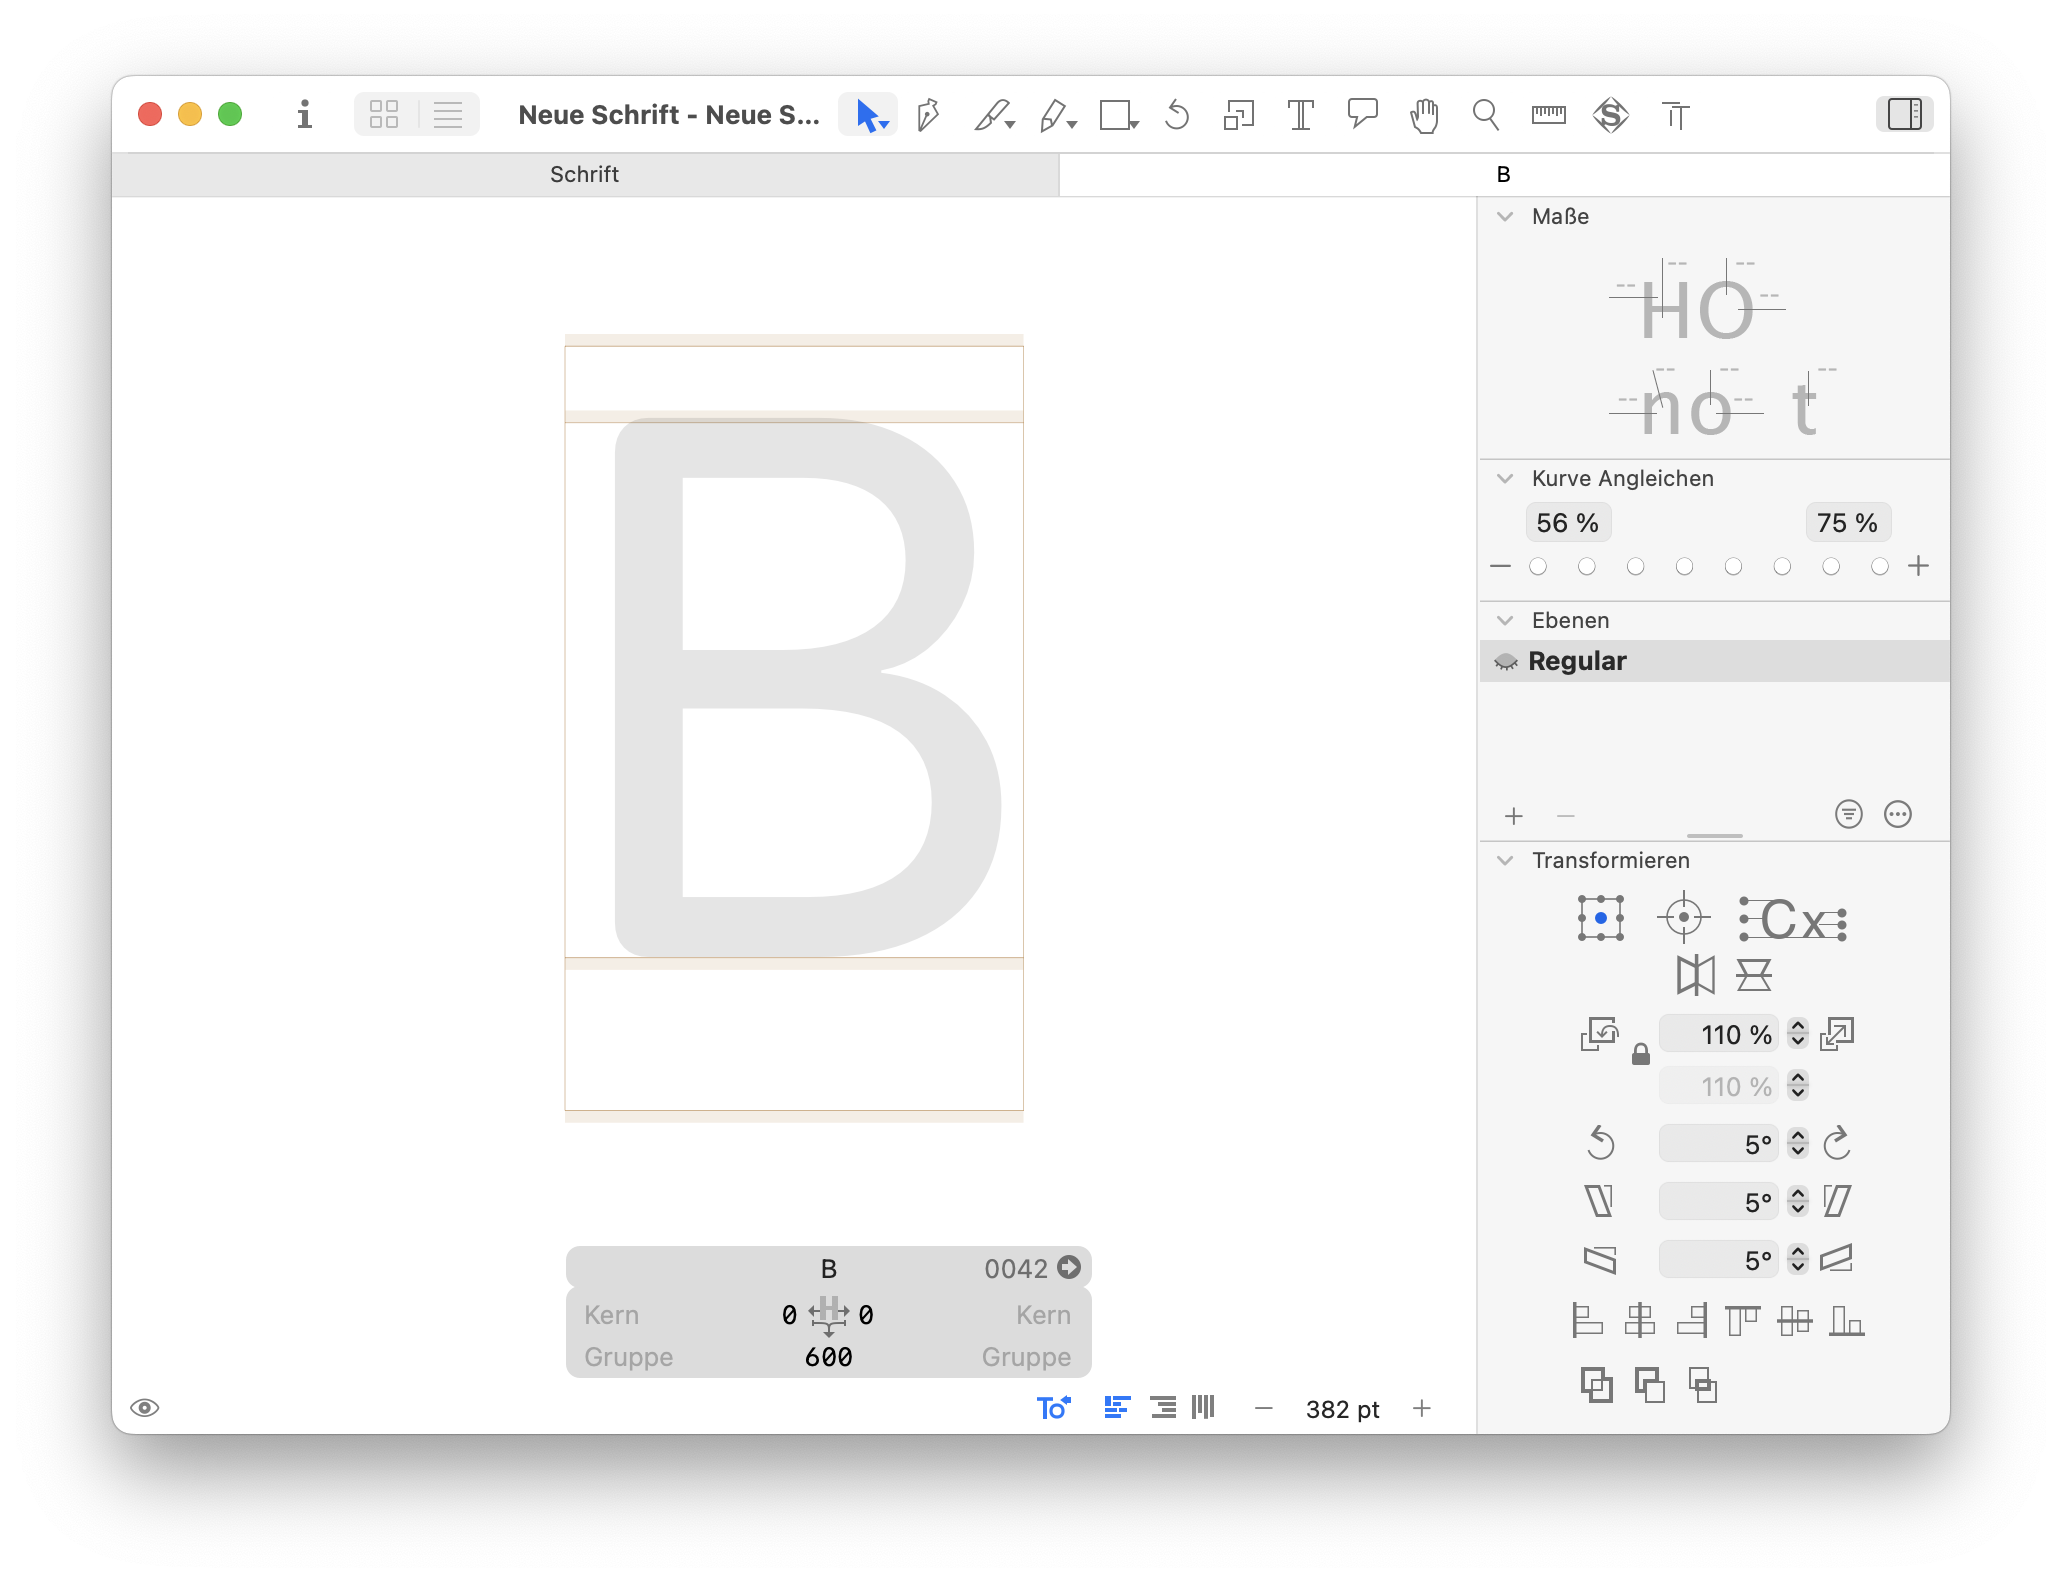Switch to the Schrift tab
The height and width of the screenshot is (1582, 2062).
(584, 174)
